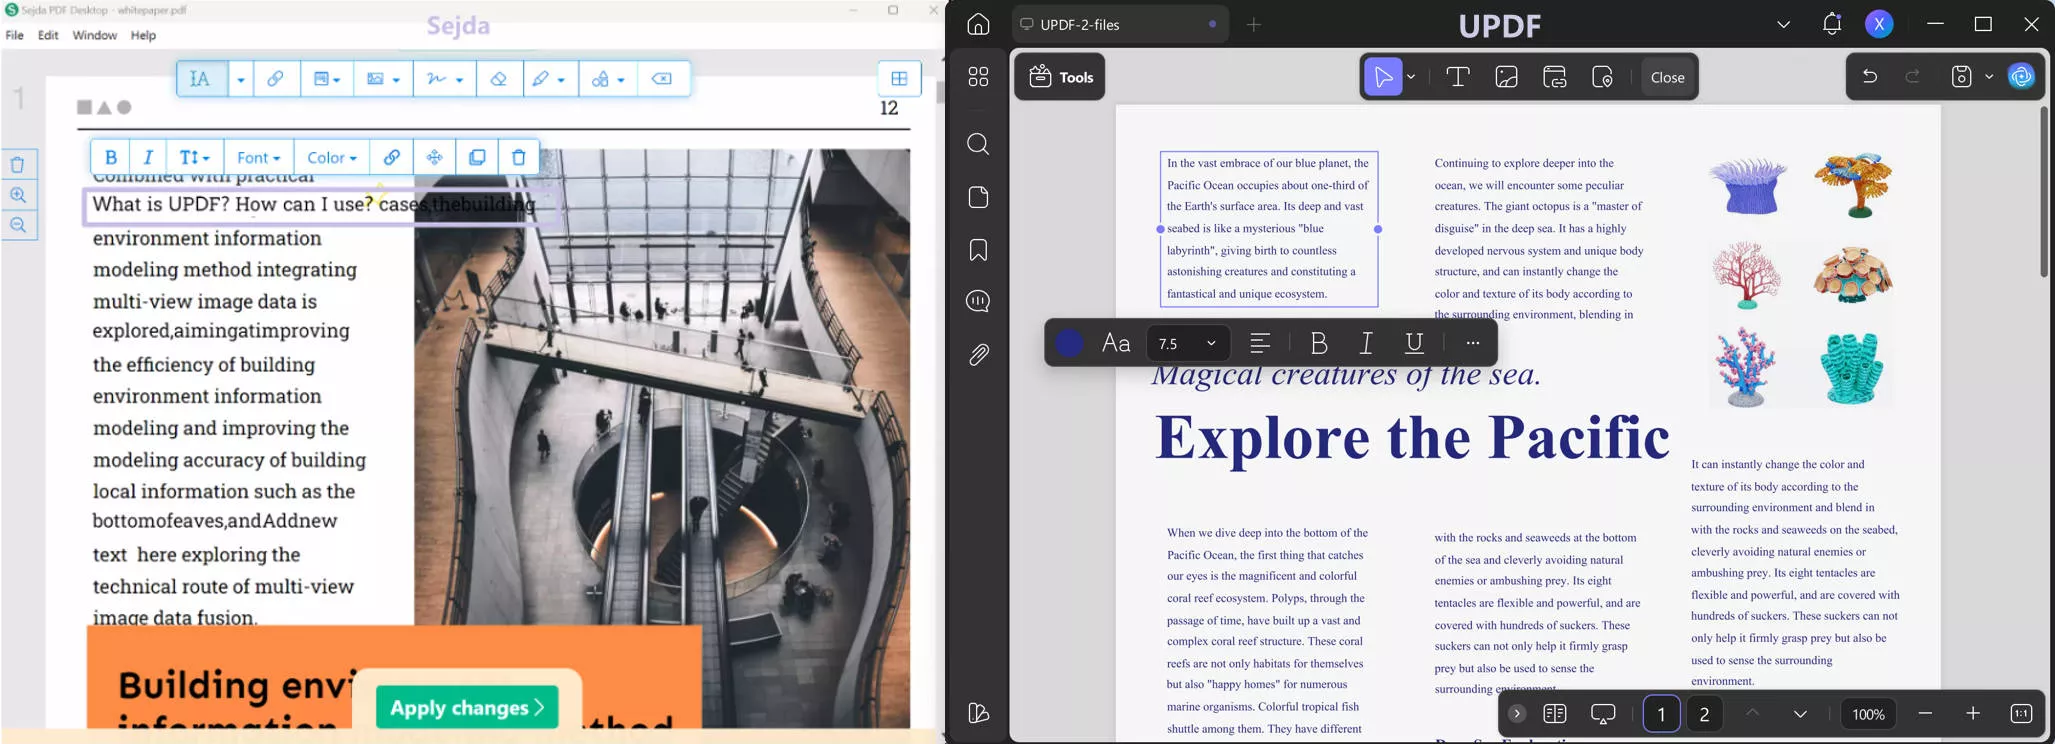Go to page 2 in UPDF bottom bar
The image size is (2055, 744).
1704,714
